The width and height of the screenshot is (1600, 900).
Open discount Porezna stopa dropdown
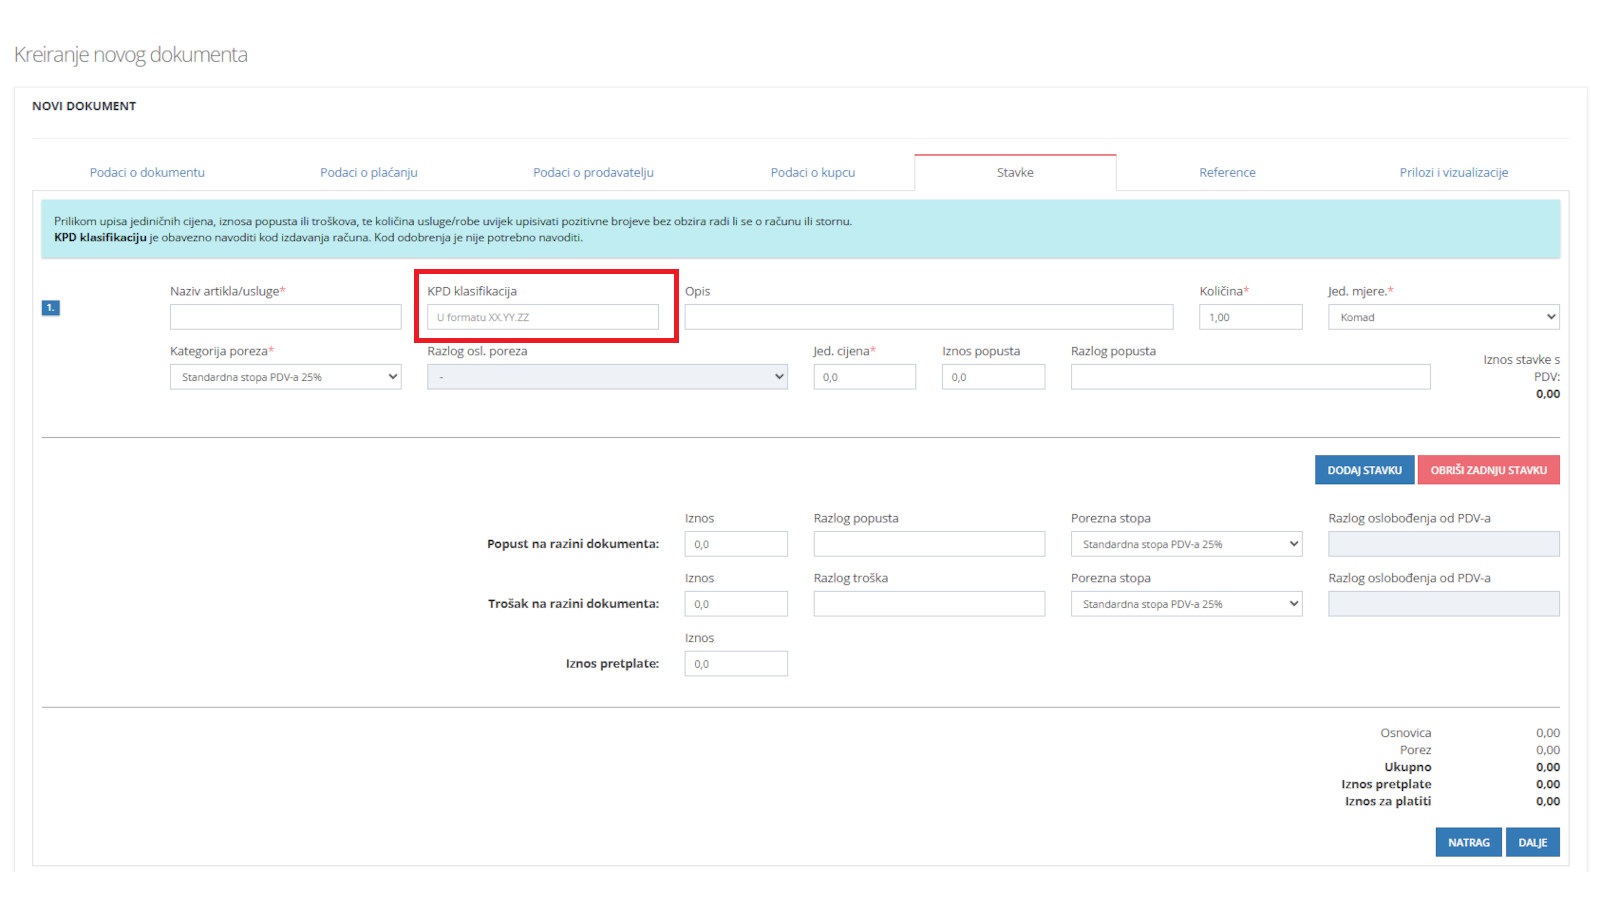(x=1185, y=544)
